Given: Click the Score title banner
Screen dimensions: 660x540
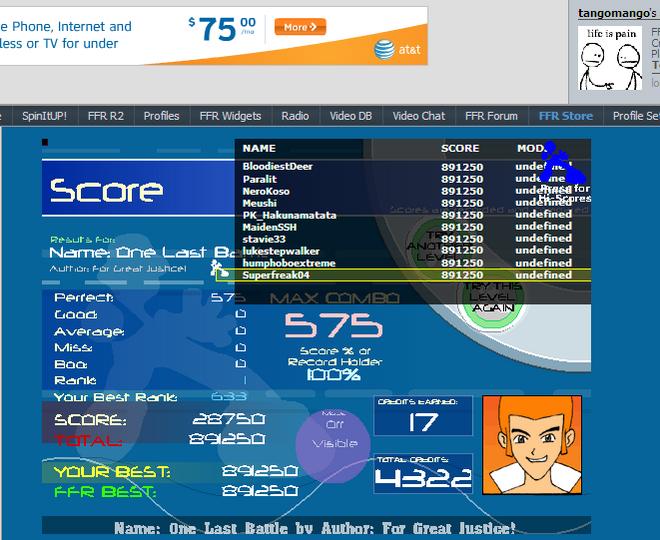Looking at the screenshot, I should 139,188.
